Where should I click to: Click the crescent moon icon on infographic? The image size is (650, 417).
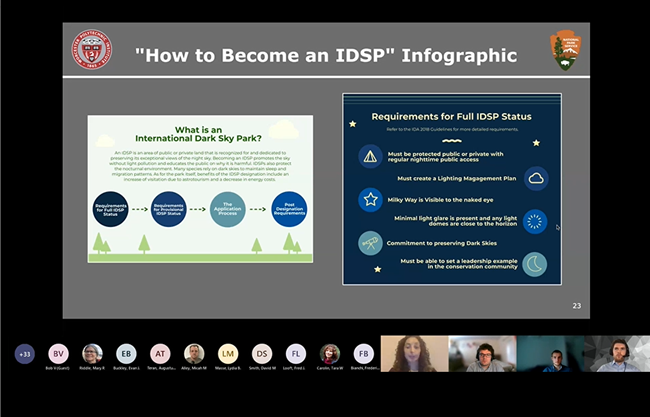[536, 264]
